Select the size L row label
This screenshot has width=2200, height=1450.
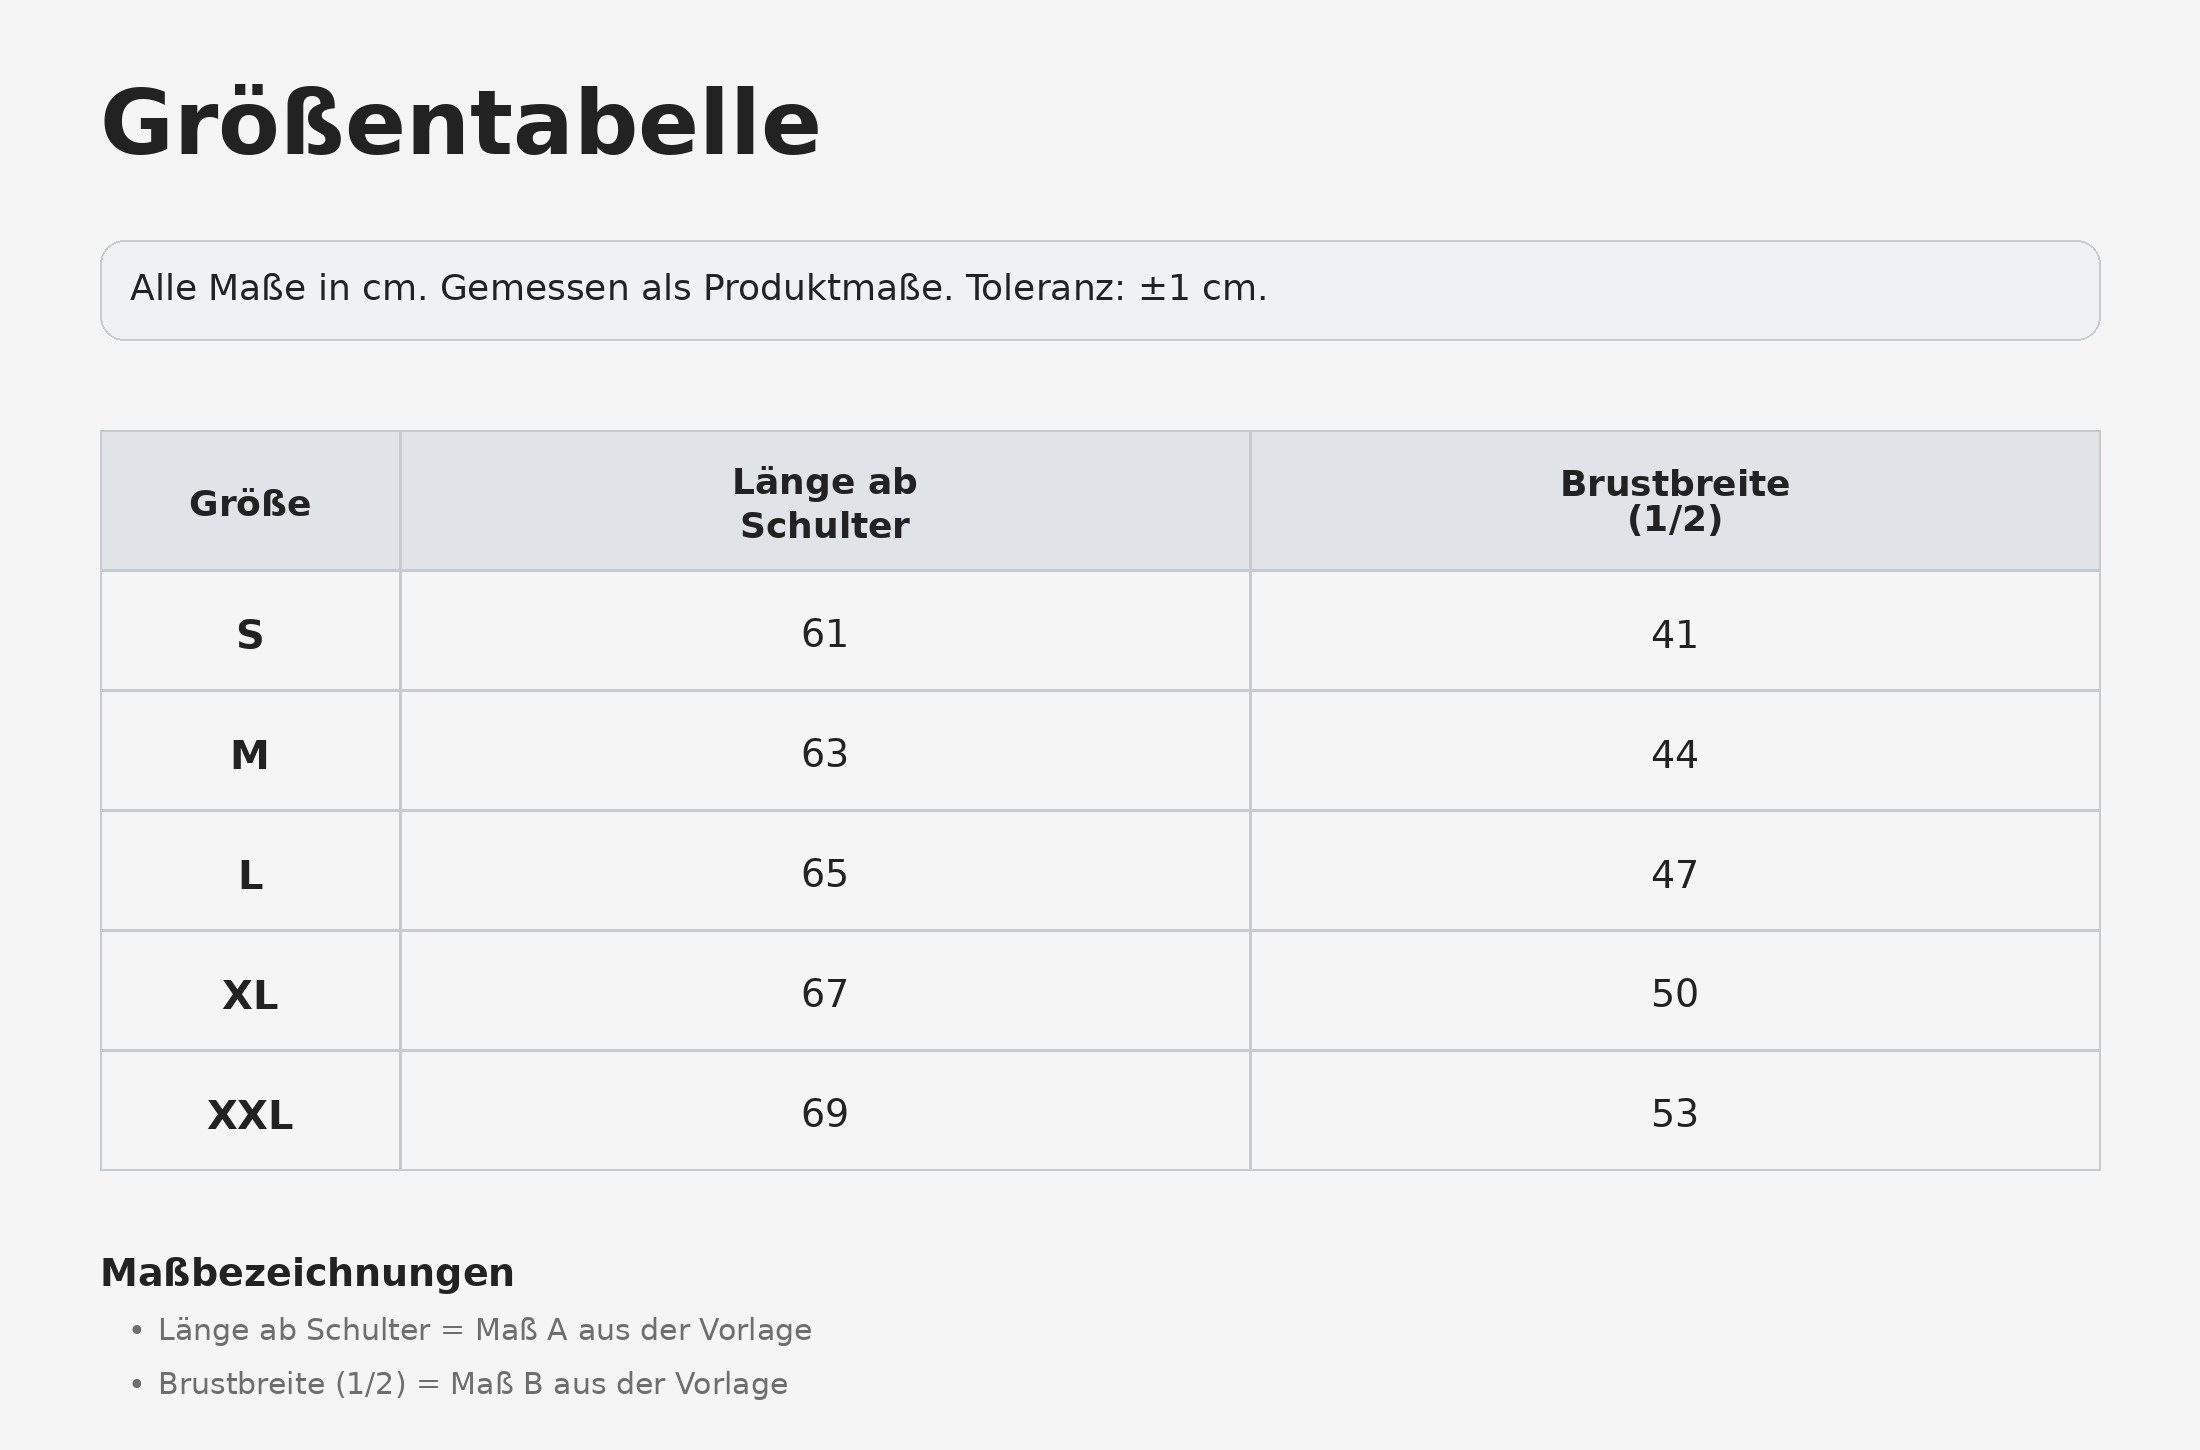(250, 875)
